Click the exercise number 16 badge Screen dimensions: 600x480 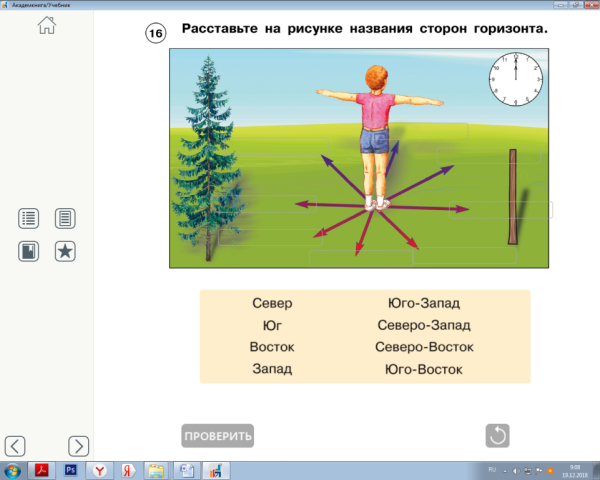click(156, 33)
